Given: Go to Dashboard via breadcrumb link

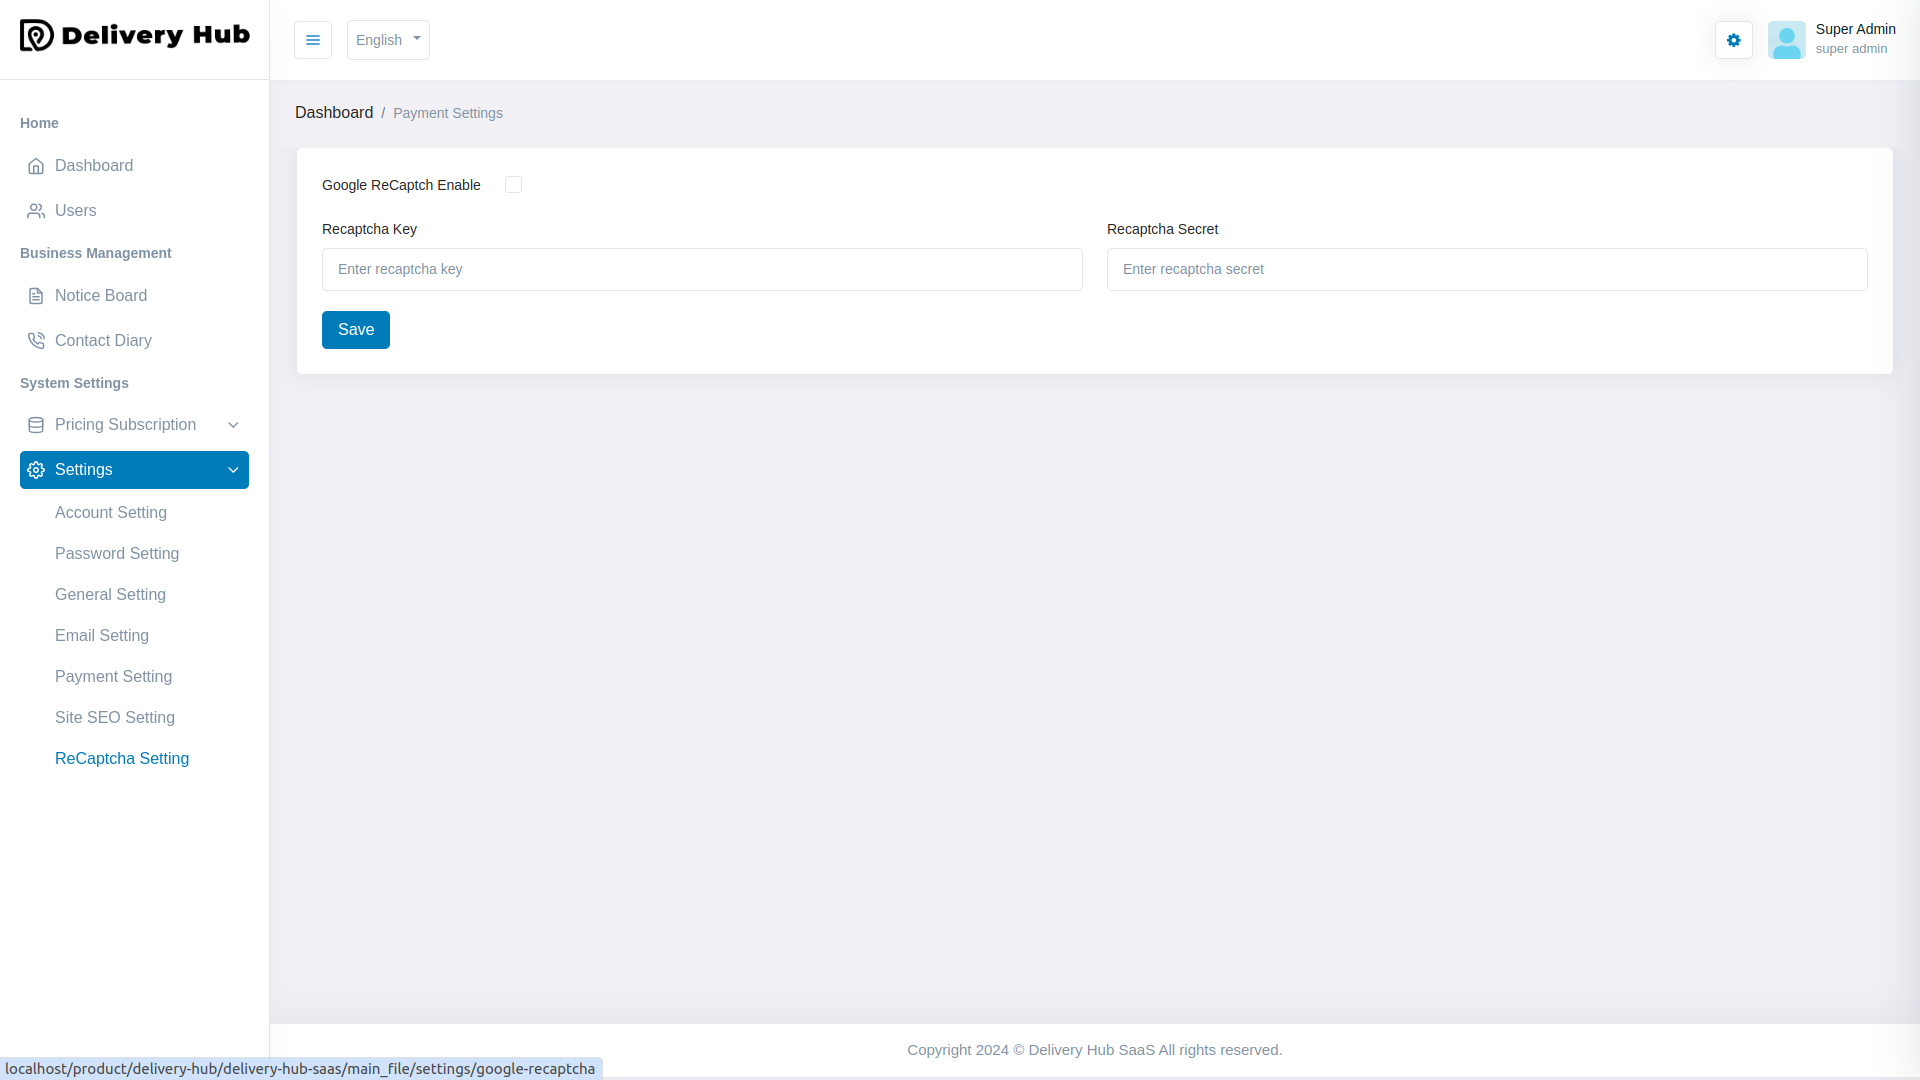Looking at the screenshot, I should tap(334, 112).
